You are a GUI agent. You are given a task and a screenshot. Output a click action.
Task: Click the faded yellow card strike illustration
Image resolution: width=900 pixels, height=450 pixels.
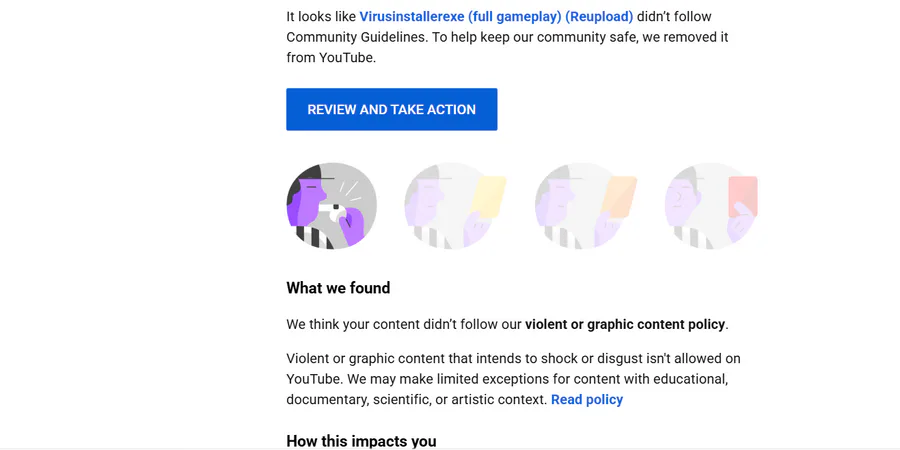(455, 206)
